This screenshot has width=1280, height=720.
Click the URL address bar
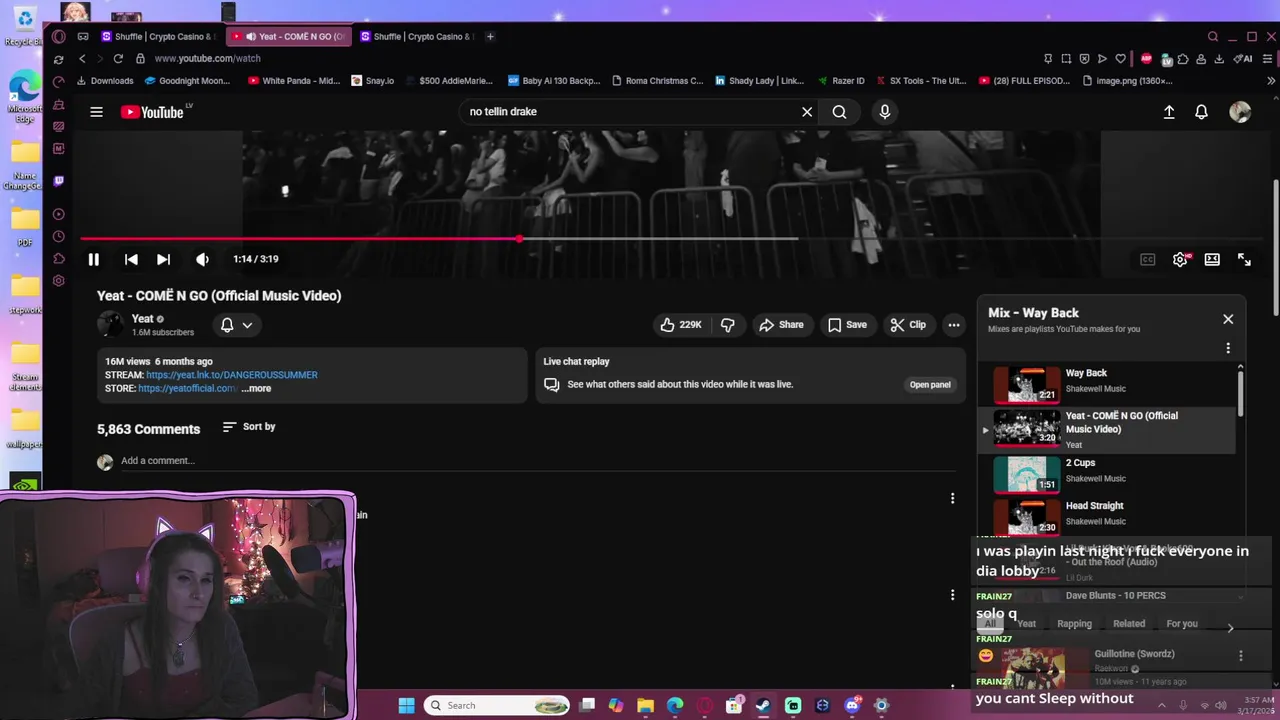coord(590,59)
